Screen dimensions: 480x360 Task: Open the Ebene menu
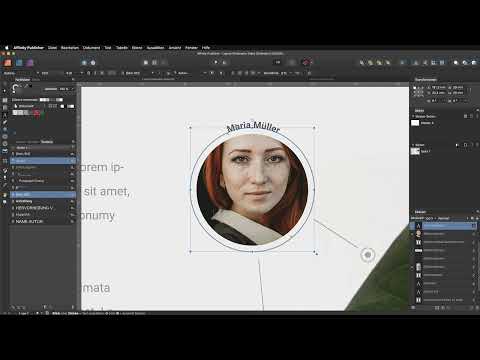pyautogui.click(x=137, y=48)
